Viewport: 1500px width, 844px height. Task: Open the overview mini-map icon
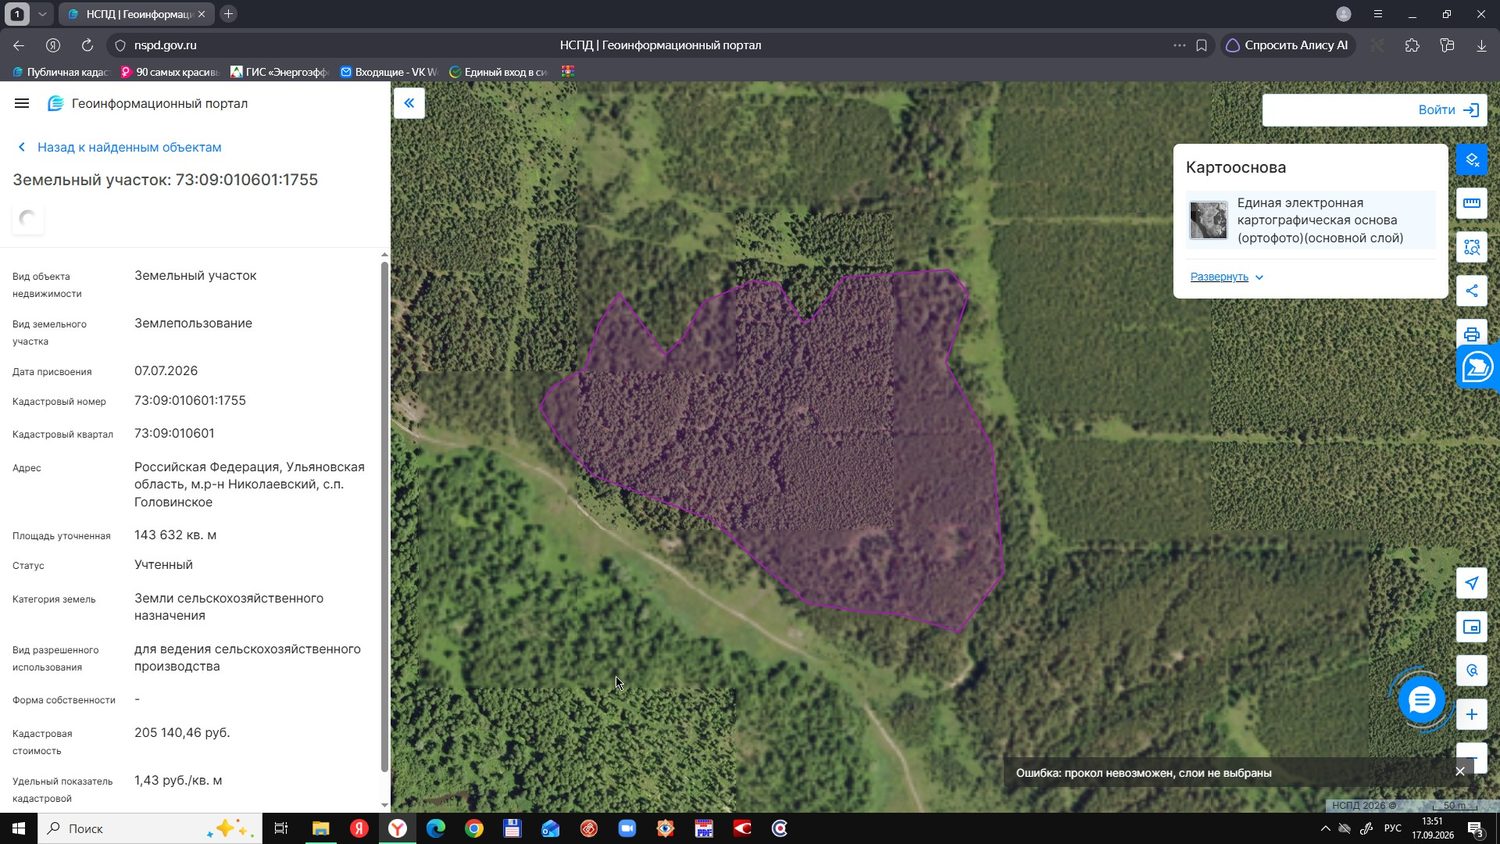pos(1472,627)
